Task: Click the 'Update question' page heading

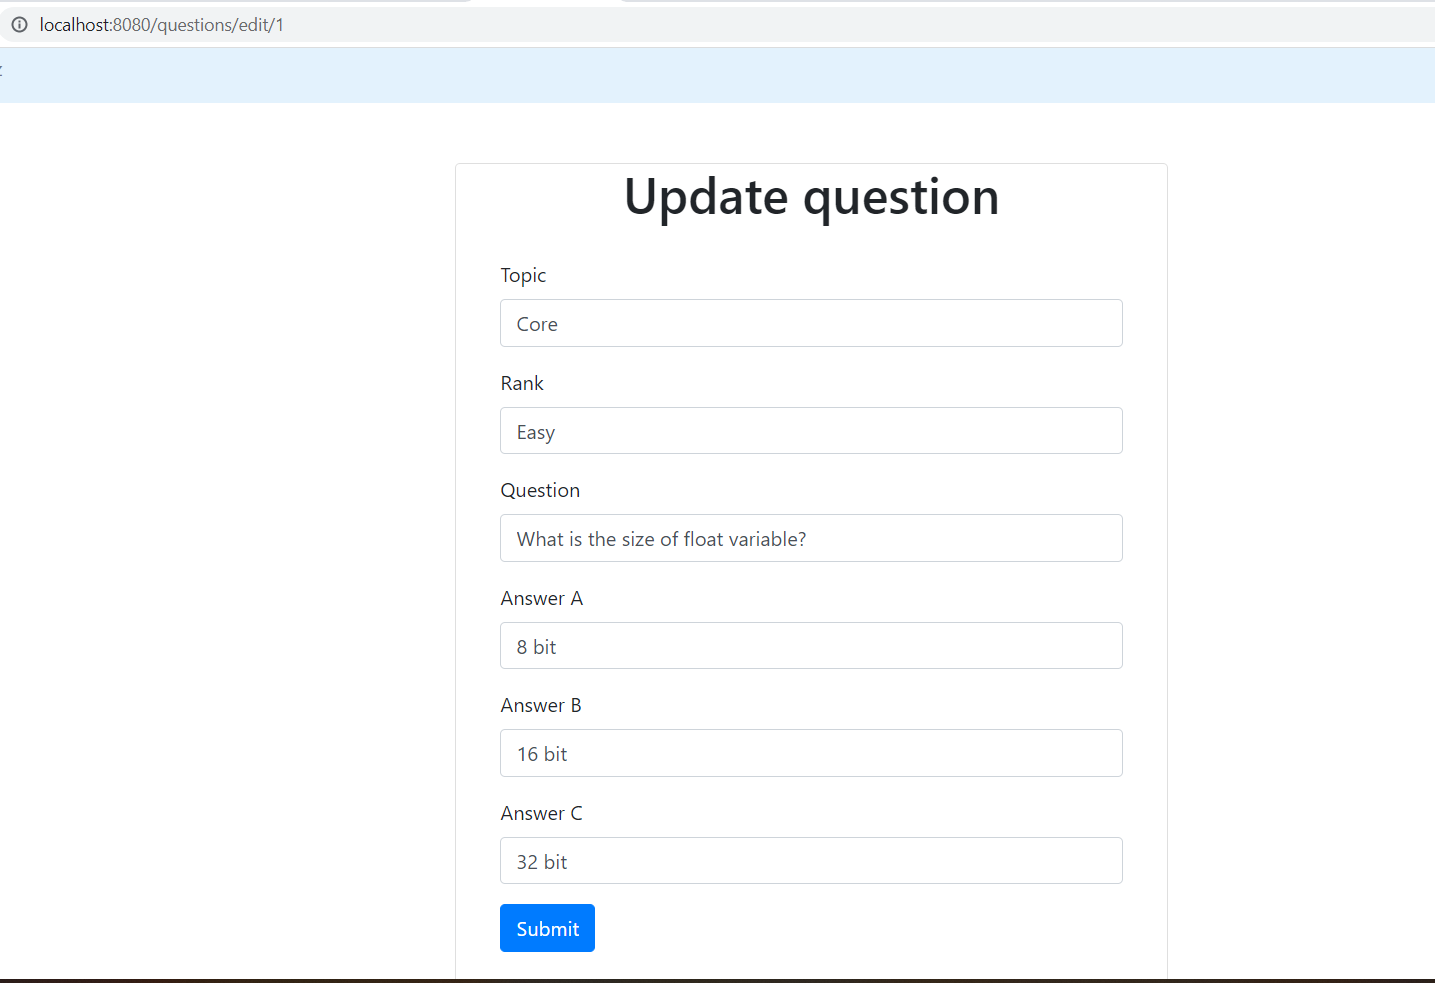Action: (811, 197)
